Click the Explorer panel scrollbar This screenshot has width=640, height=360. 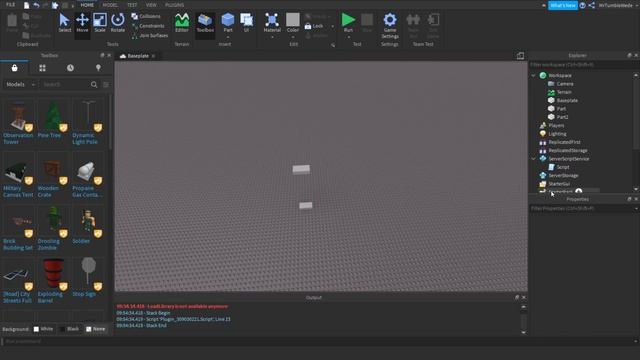coord(636,114)
